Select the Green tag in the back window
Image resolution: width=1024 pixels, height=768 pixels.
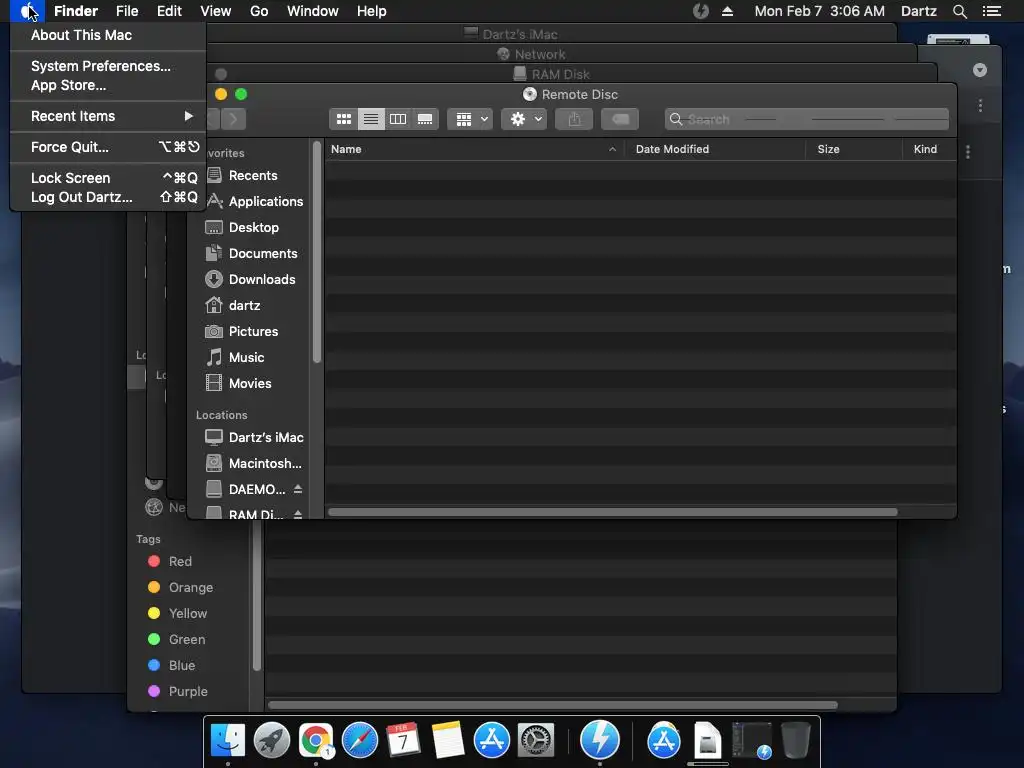(x=176, y=639)
